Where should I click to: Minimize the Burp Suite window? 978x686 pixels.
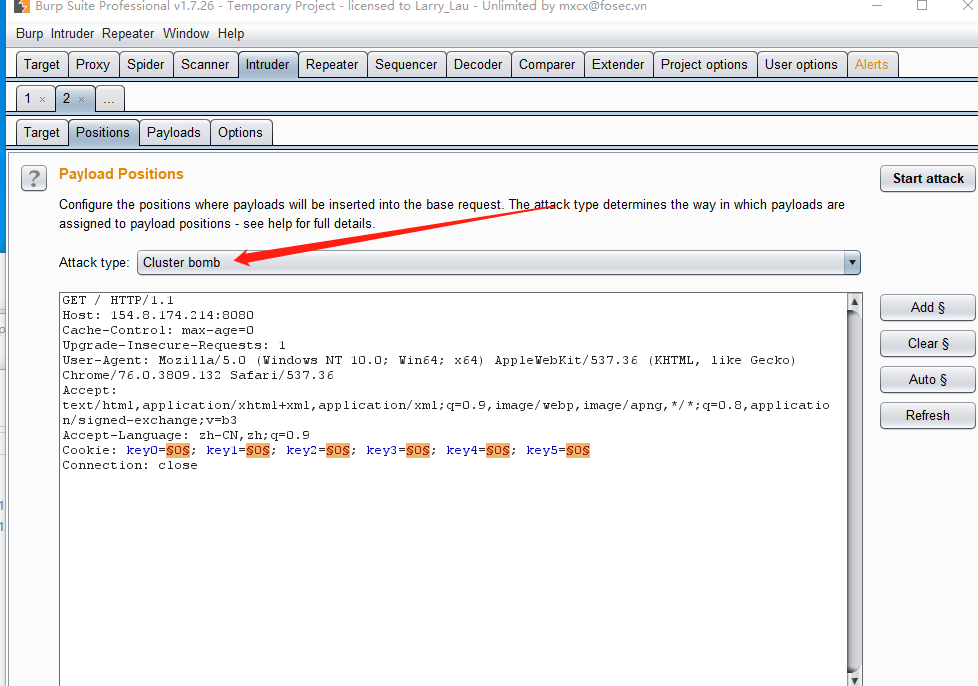(877, 6)
